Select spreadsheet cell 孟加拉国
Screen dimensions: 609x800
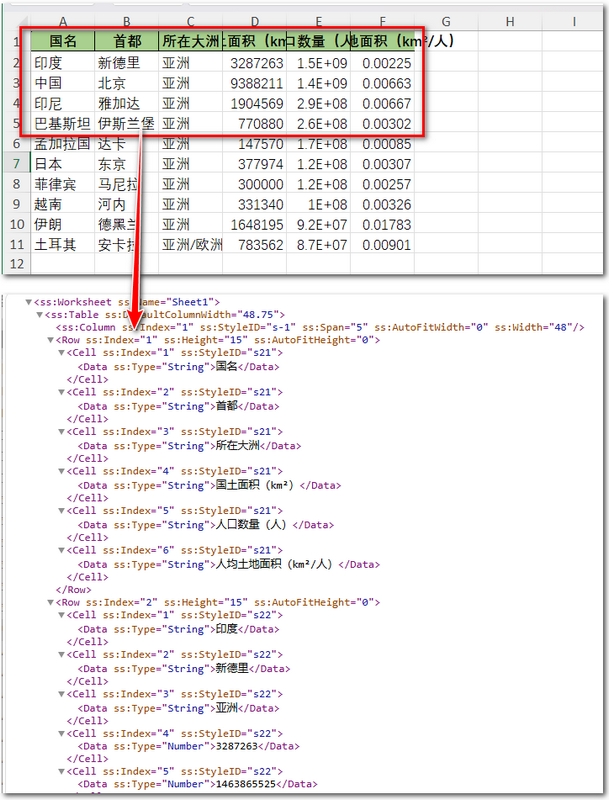(x=63, y=144)
